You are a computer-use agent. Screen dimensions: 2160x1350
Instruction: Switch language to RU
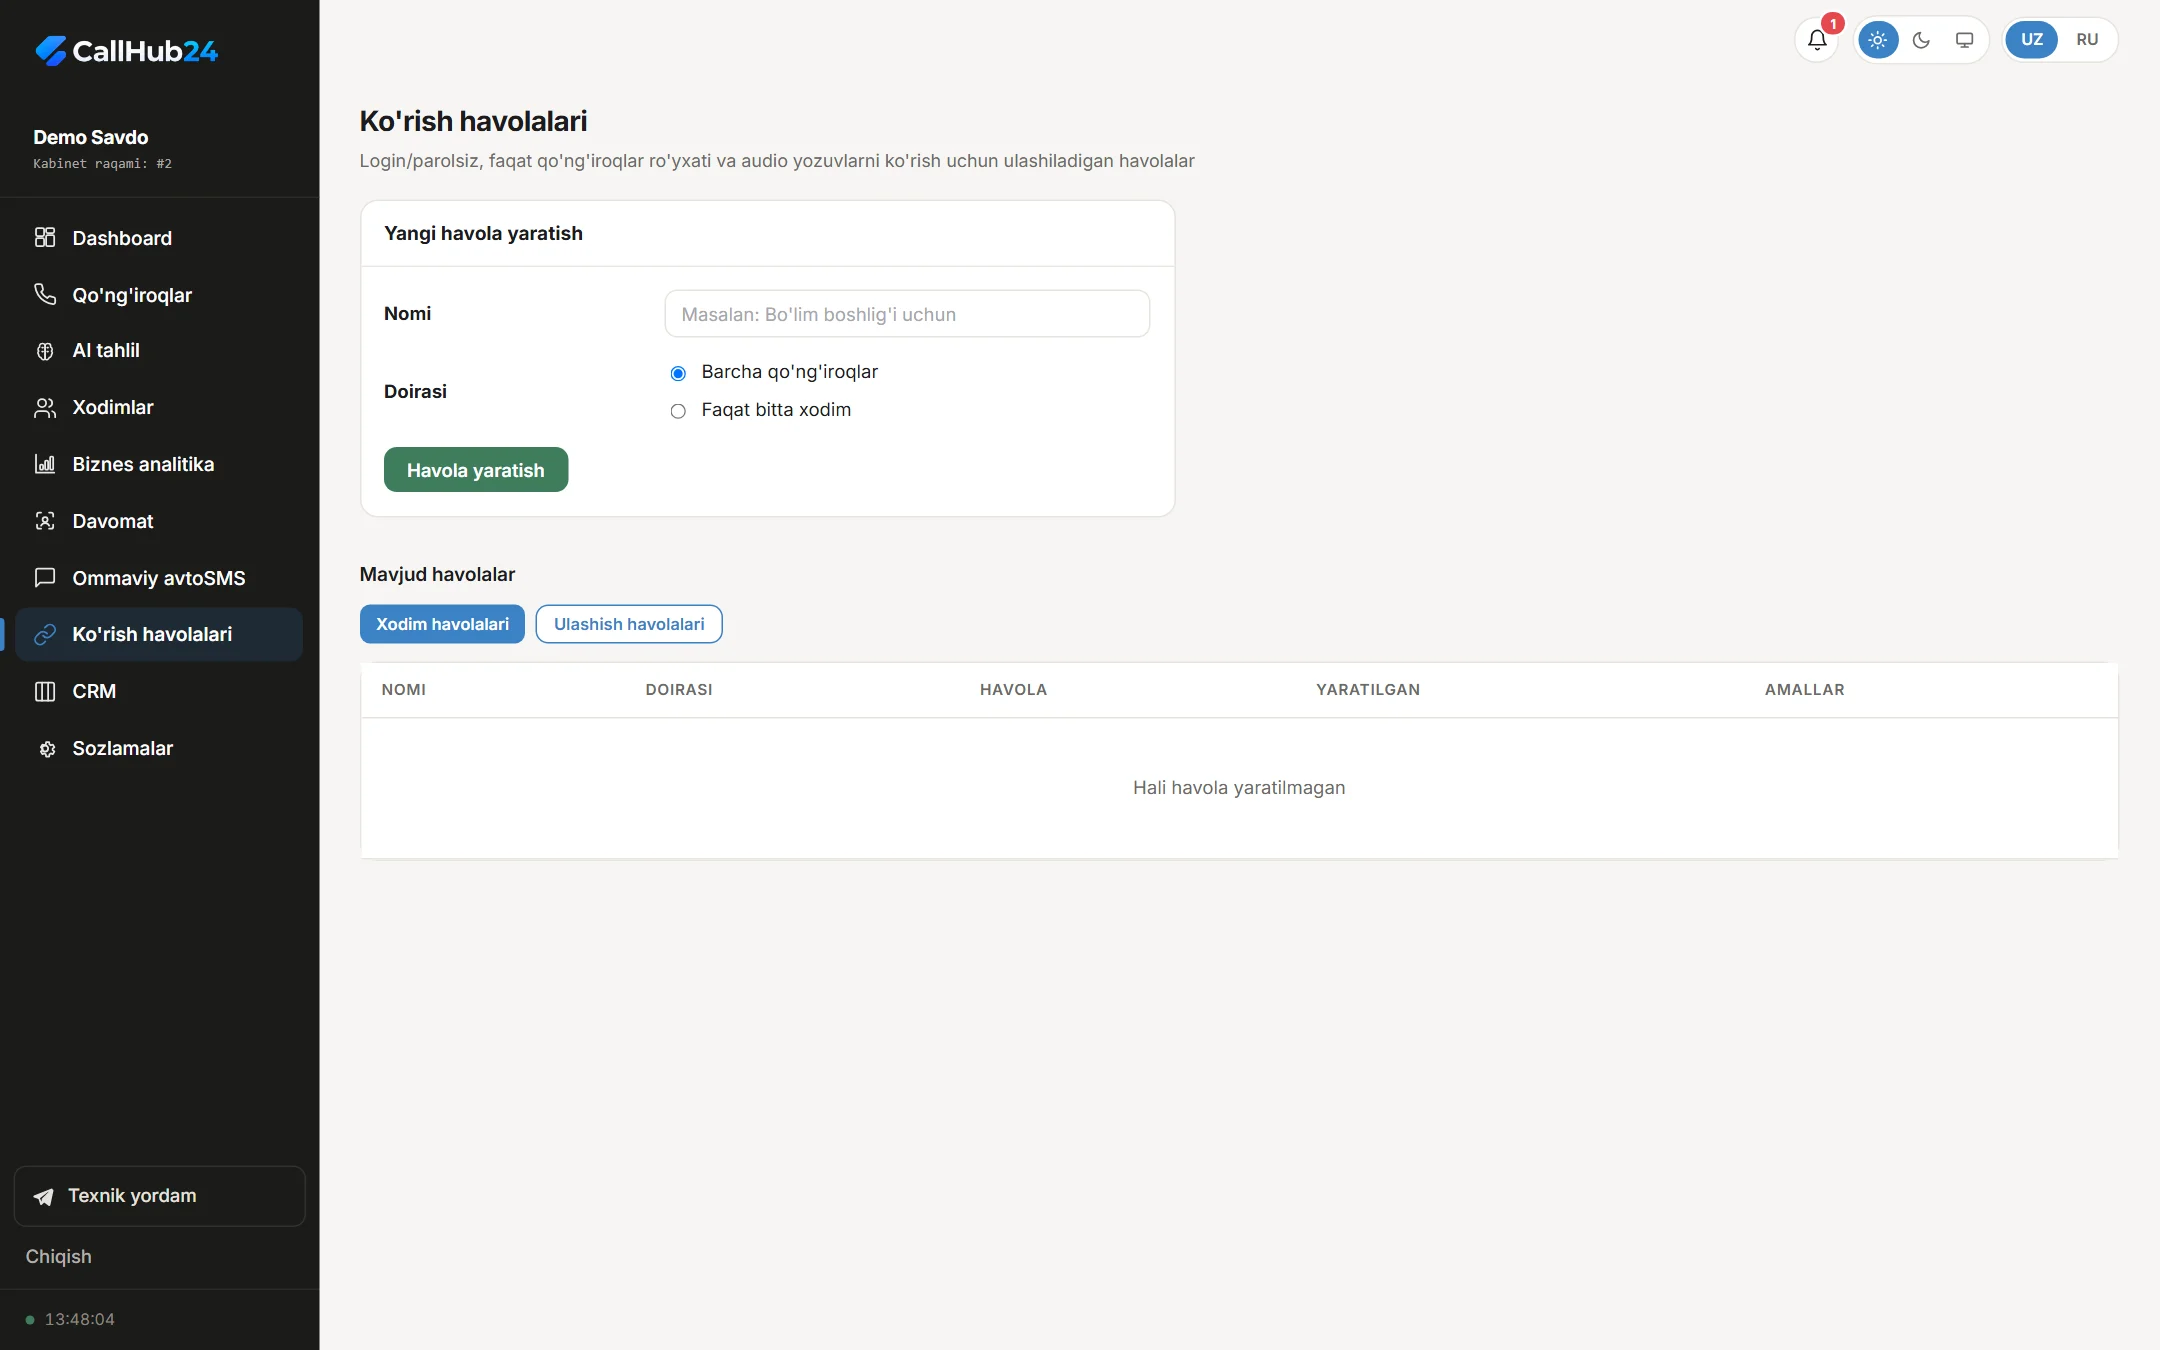point(2087,40)
